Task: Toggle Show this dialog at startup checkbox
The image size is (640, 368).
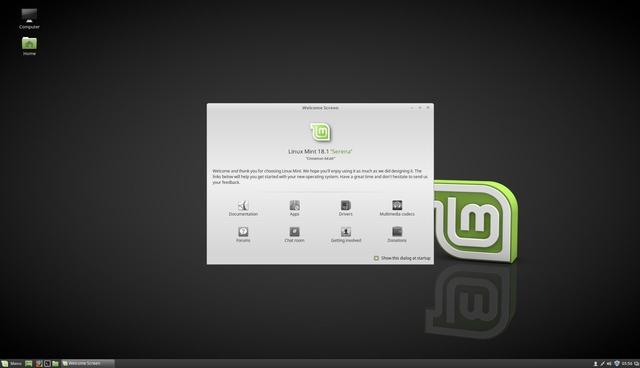Action: click(376, 258)
